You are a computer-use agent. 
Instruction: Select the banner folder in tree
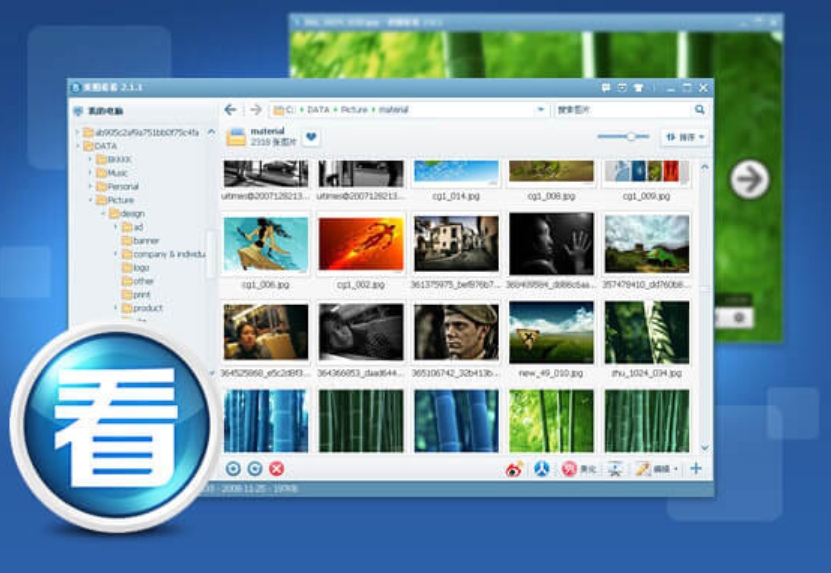coord(140,241)
